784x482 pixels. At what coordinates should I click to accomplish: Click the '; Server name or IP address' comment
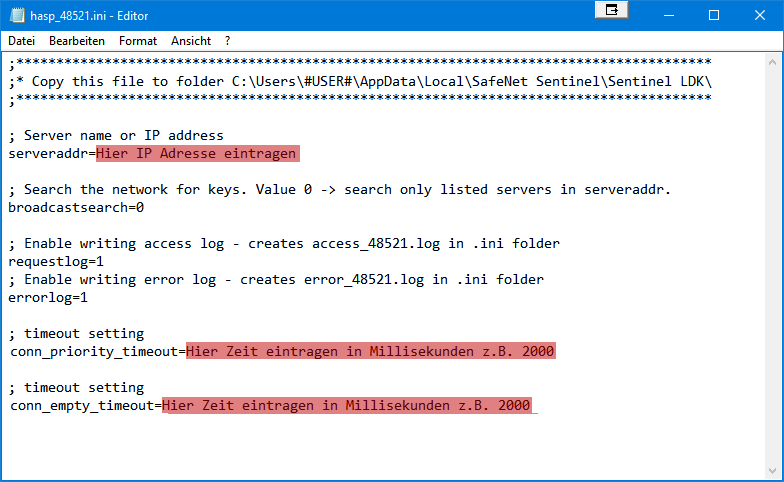(116, 136)
